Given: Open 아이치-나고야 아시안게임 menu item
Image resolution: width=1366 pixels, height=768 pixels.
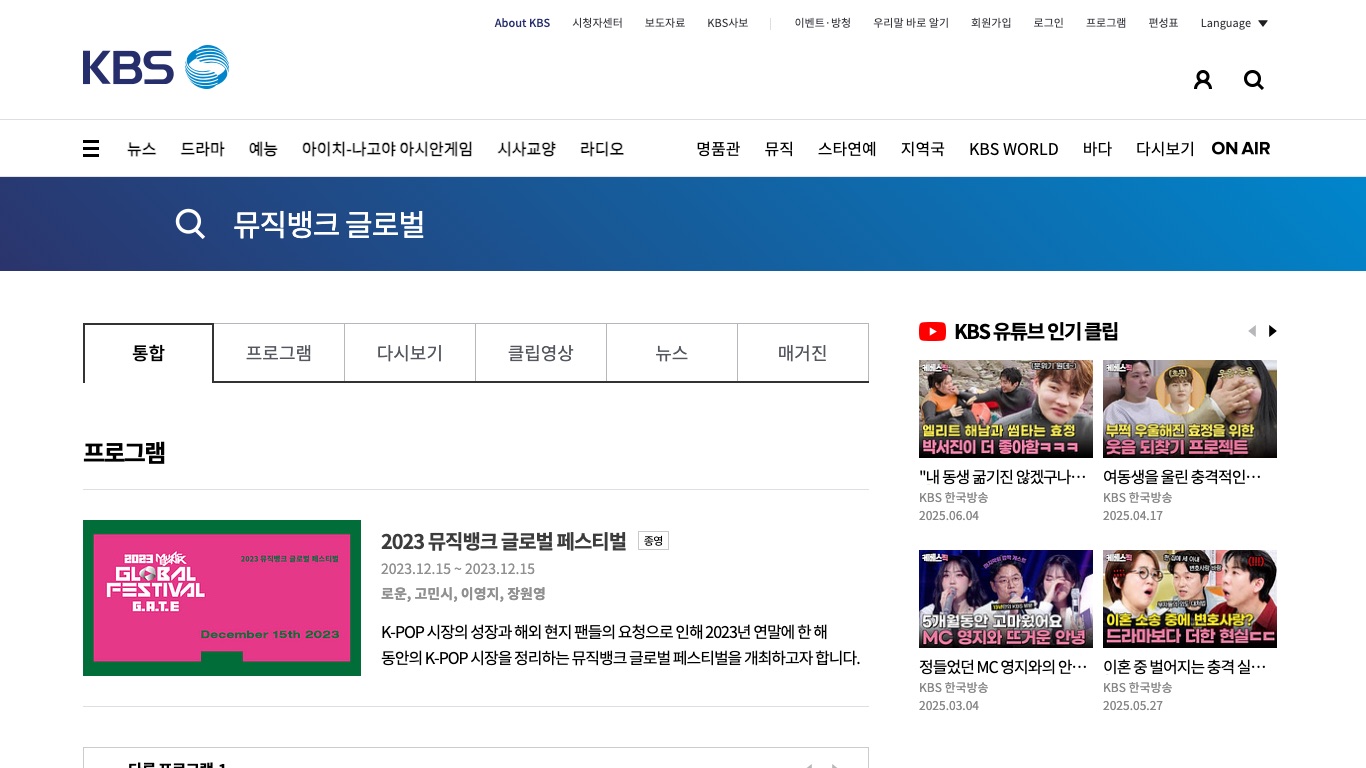Looking at the screenshot, I should coord(387,149).
